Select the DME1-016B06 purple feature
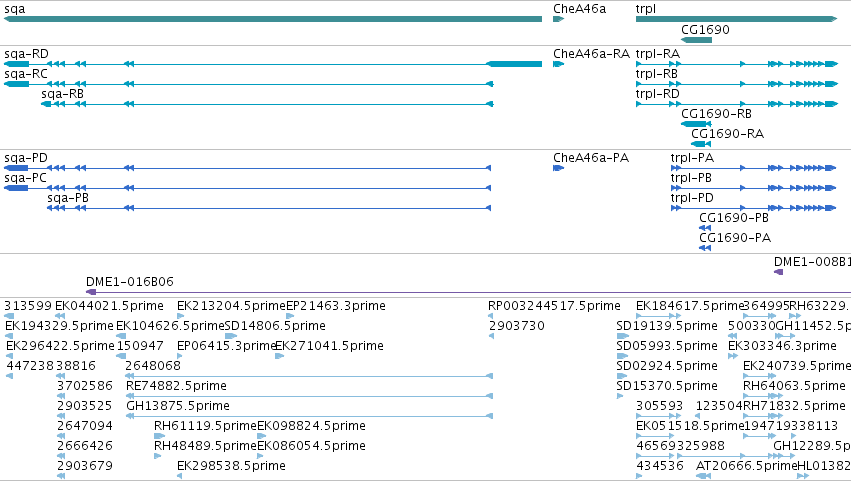The height and width of the screenshot is (481, 851). (x=468, y=292)
